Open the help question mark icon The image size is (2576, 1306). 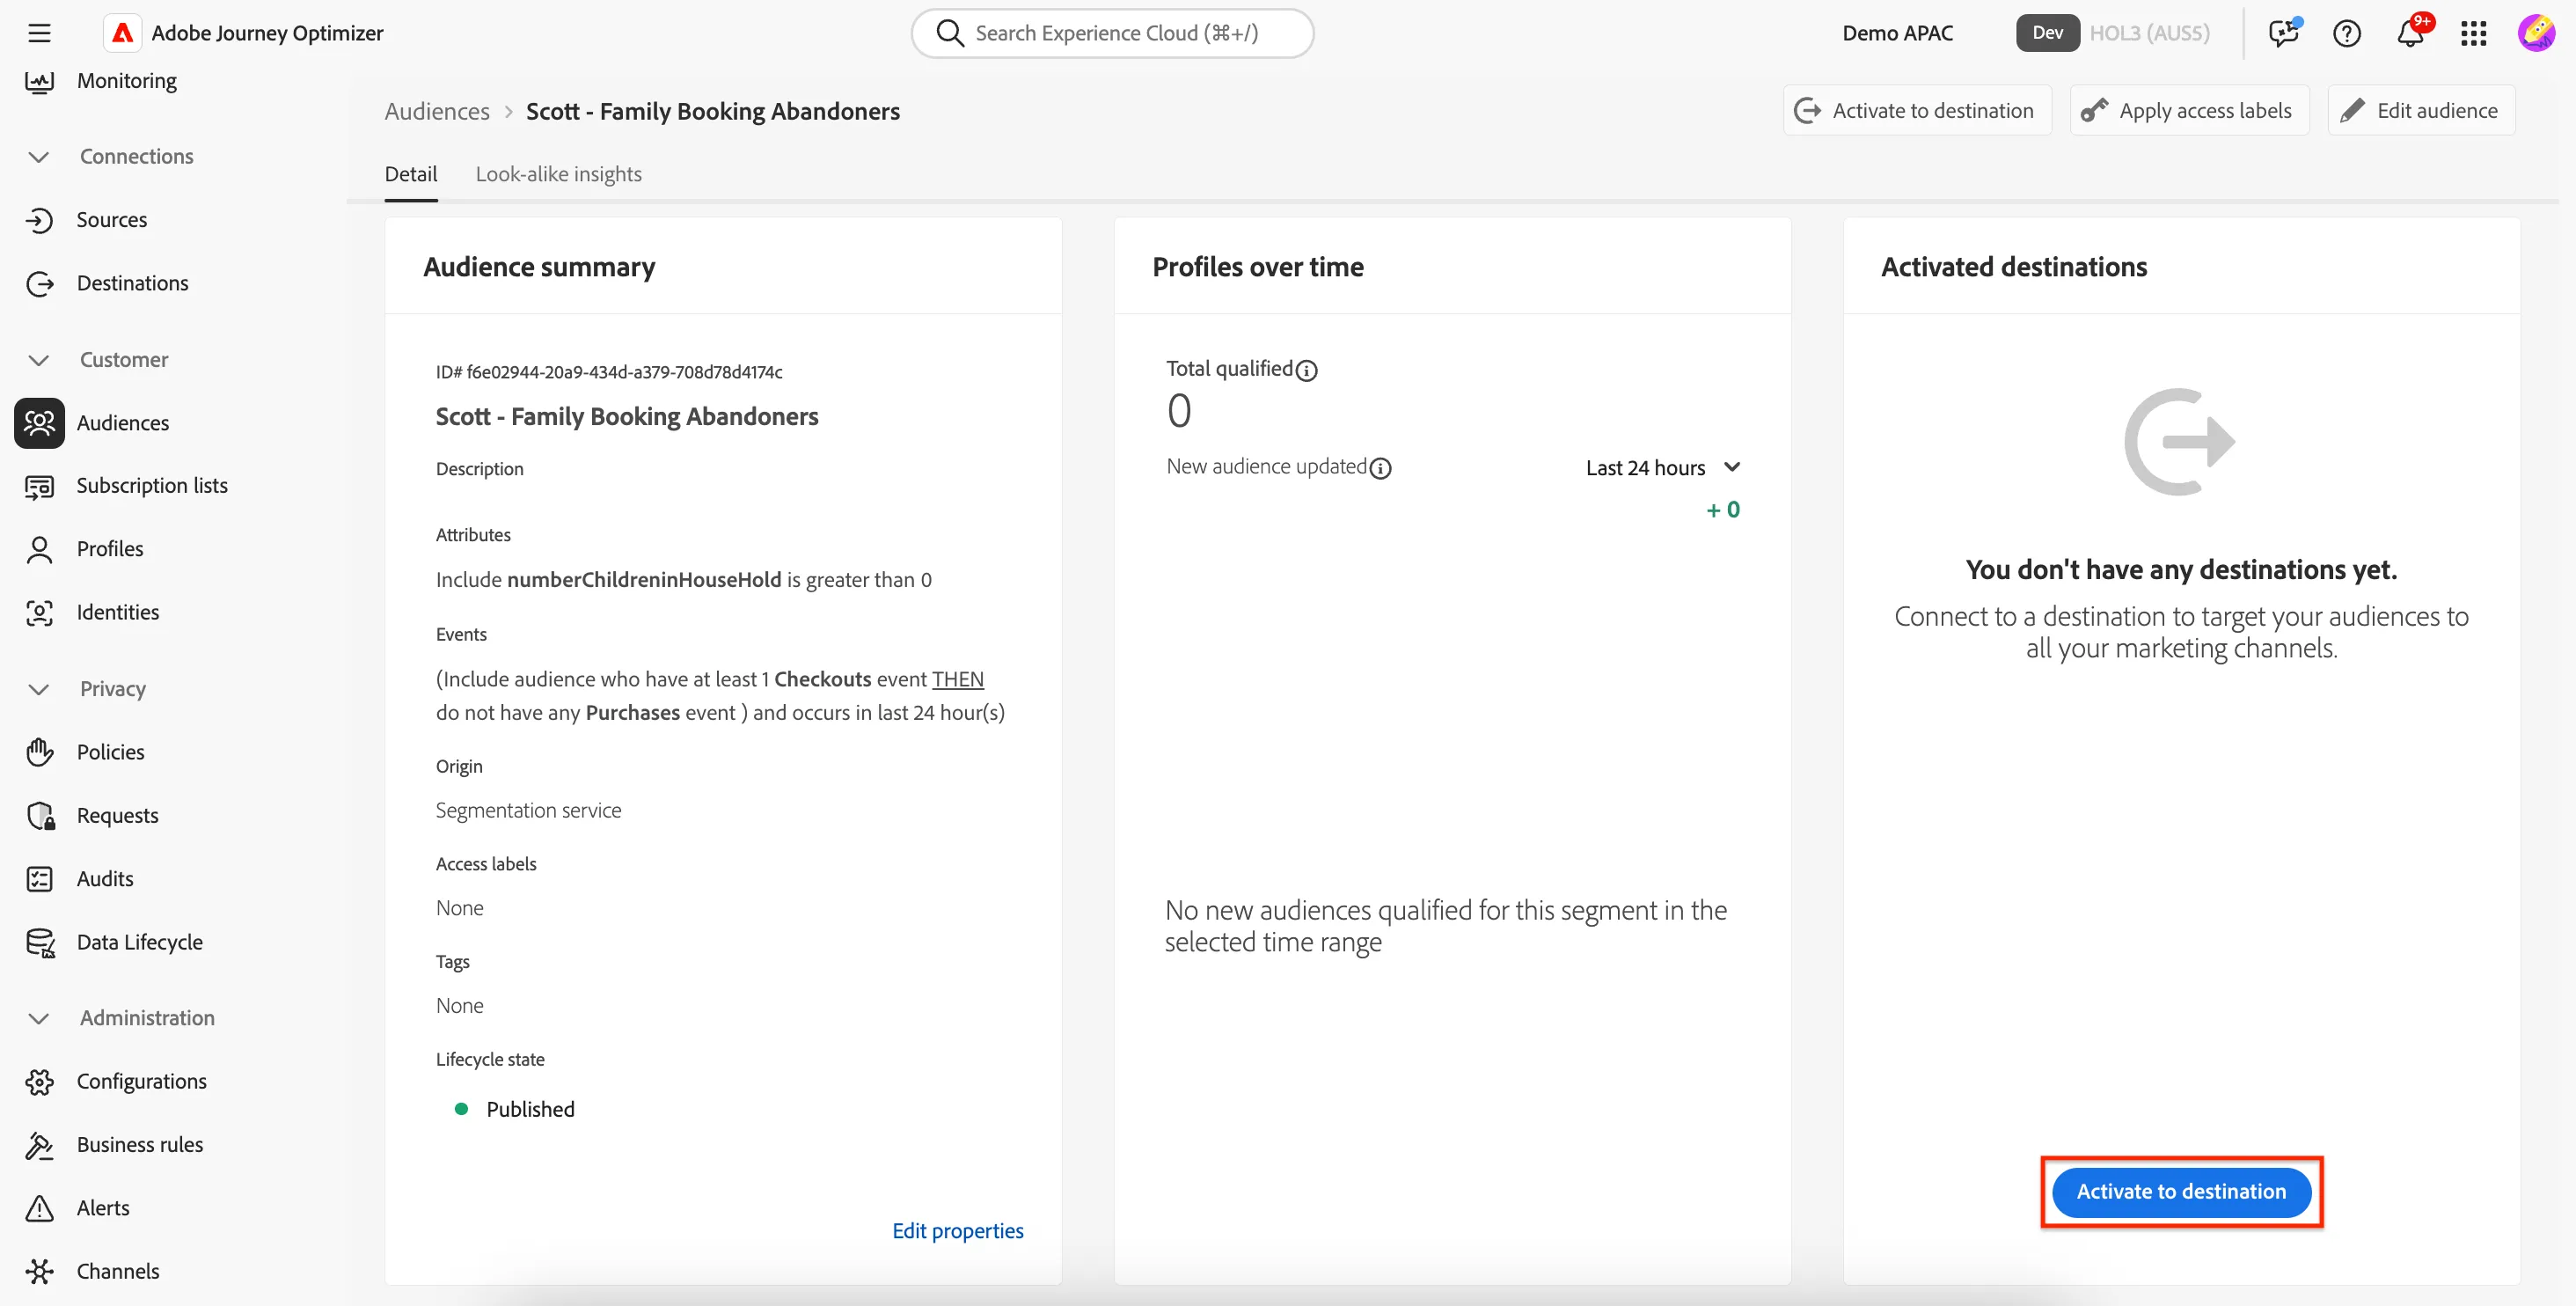(x=2347, y=33)
